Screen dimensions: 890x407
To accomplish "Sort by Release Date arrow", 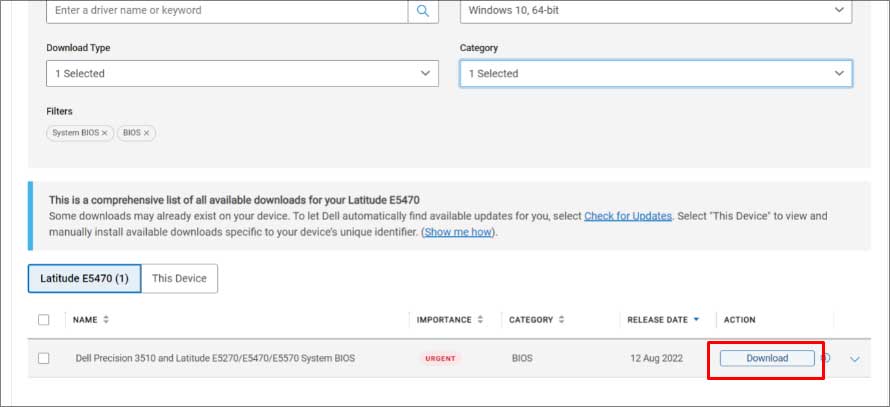I will pyautogui.click(x=696, y=320).
